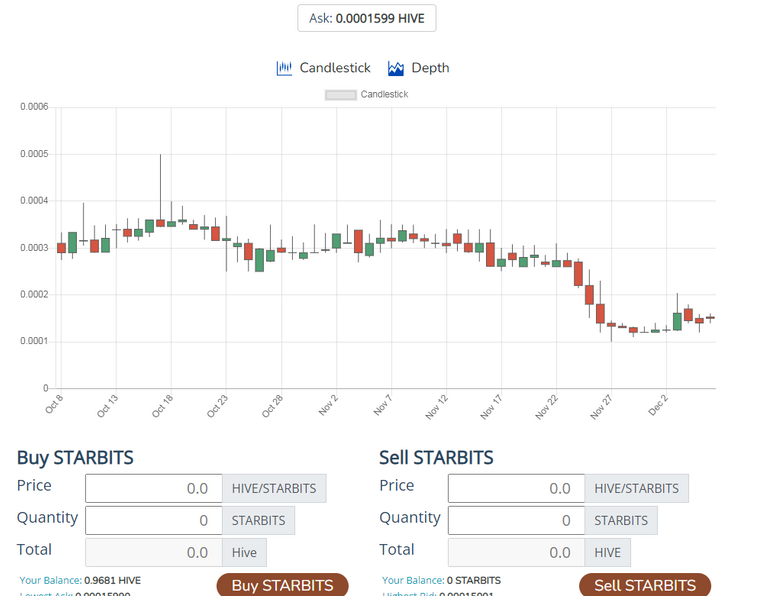
Task: Click the tall-wick candle reaching 0.0005
Action: (x=160, y=223)
